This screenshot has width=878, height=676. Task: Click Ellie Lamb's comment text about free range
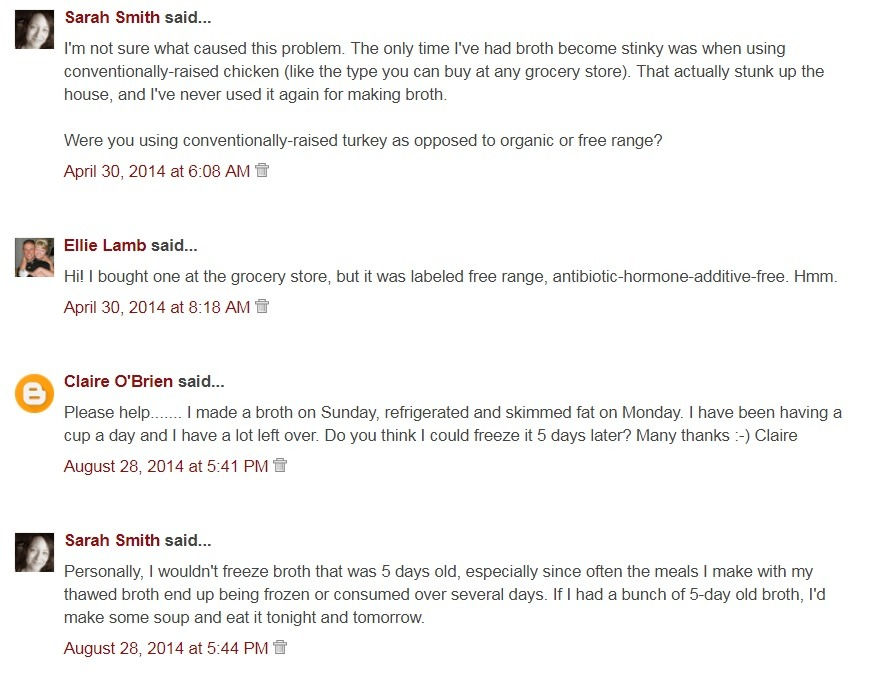450,277
